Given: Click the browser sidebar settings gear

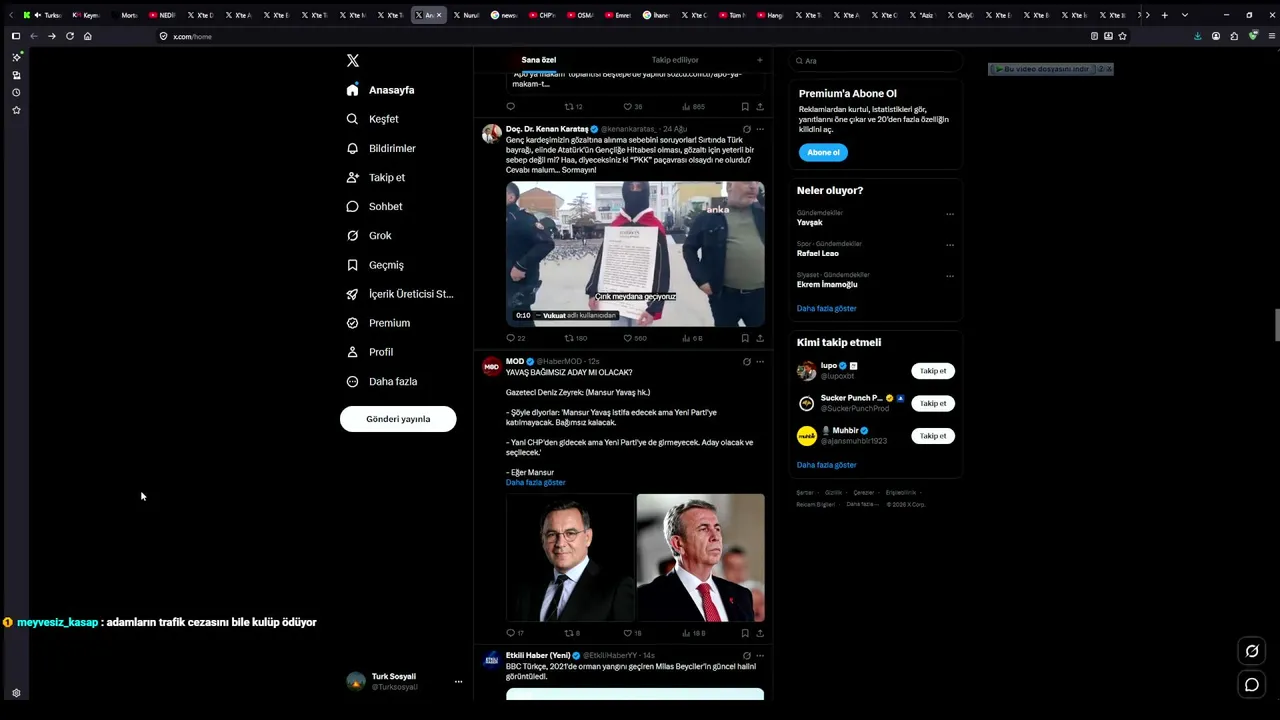Looking at the screenshot, I should 16,693.
